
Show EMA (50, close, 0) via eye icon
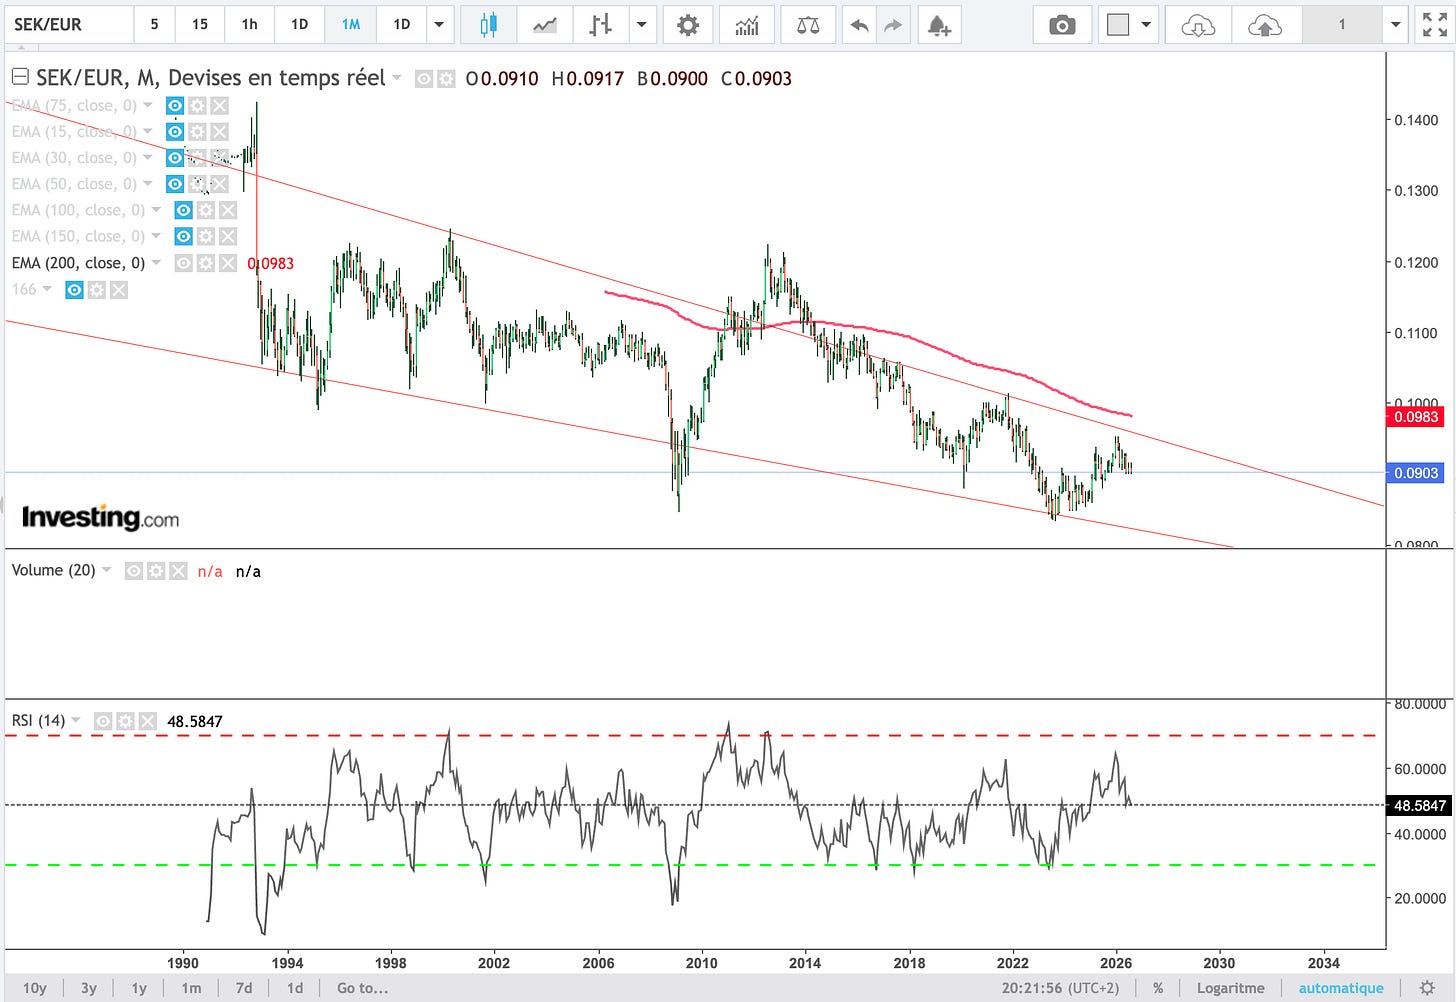pyautogui.click(x=175, y=184)
